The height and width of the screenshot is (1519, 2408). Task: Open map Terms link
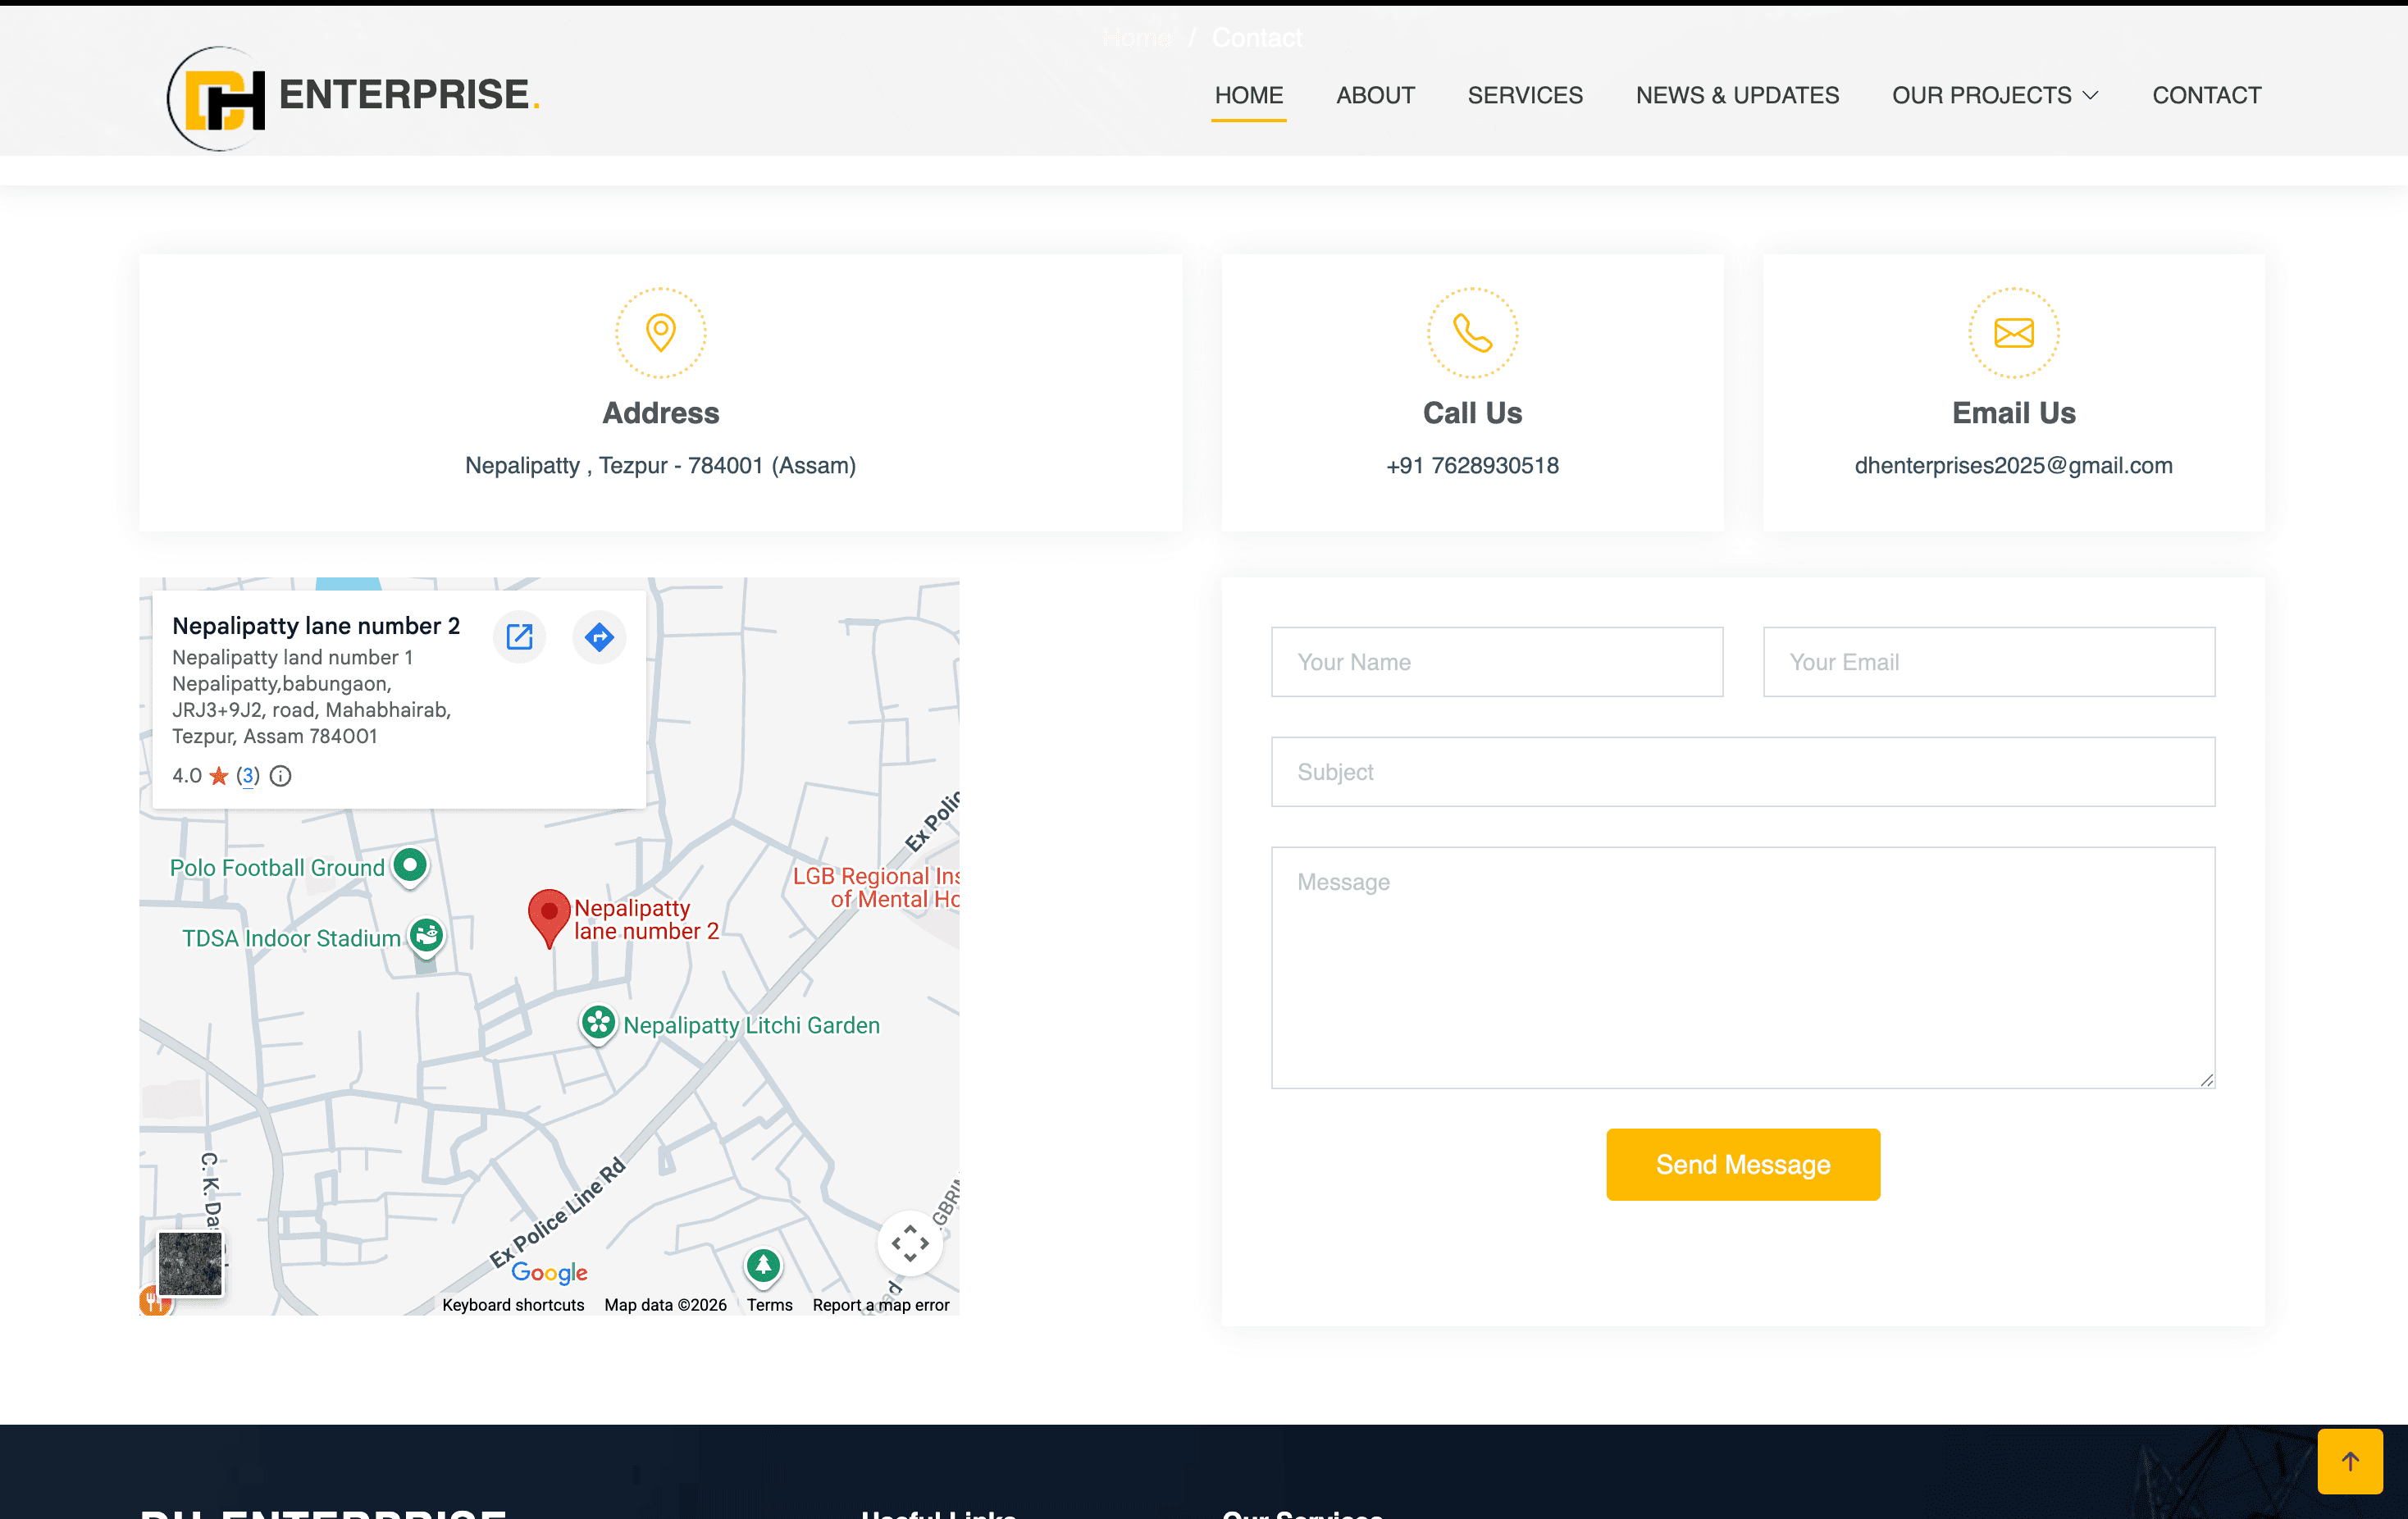pyautogui.click(x=769, y=1304)
